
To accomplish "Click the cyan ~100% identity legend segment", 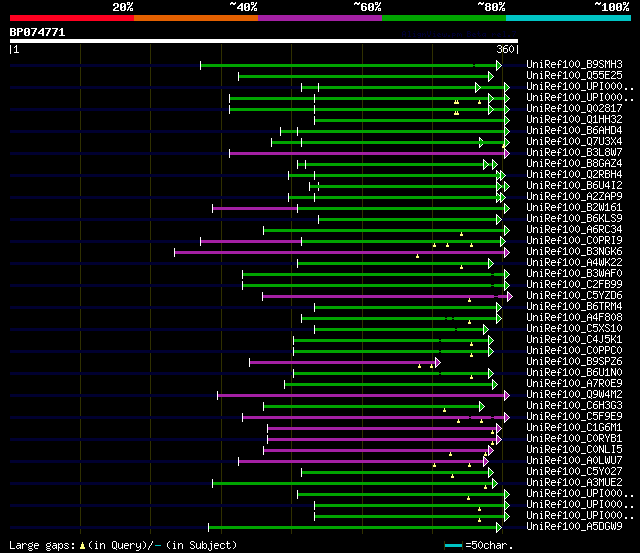I will click(x=569, y=18).
